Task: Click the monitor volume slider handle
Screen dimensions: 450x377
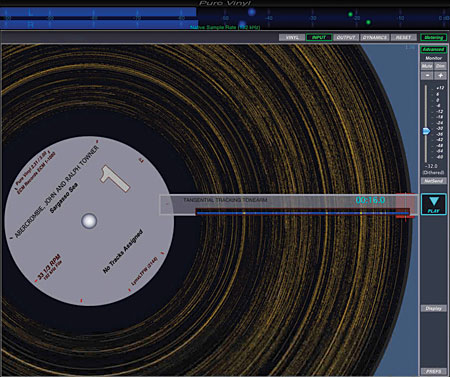Action: click(x=426, y=131)
